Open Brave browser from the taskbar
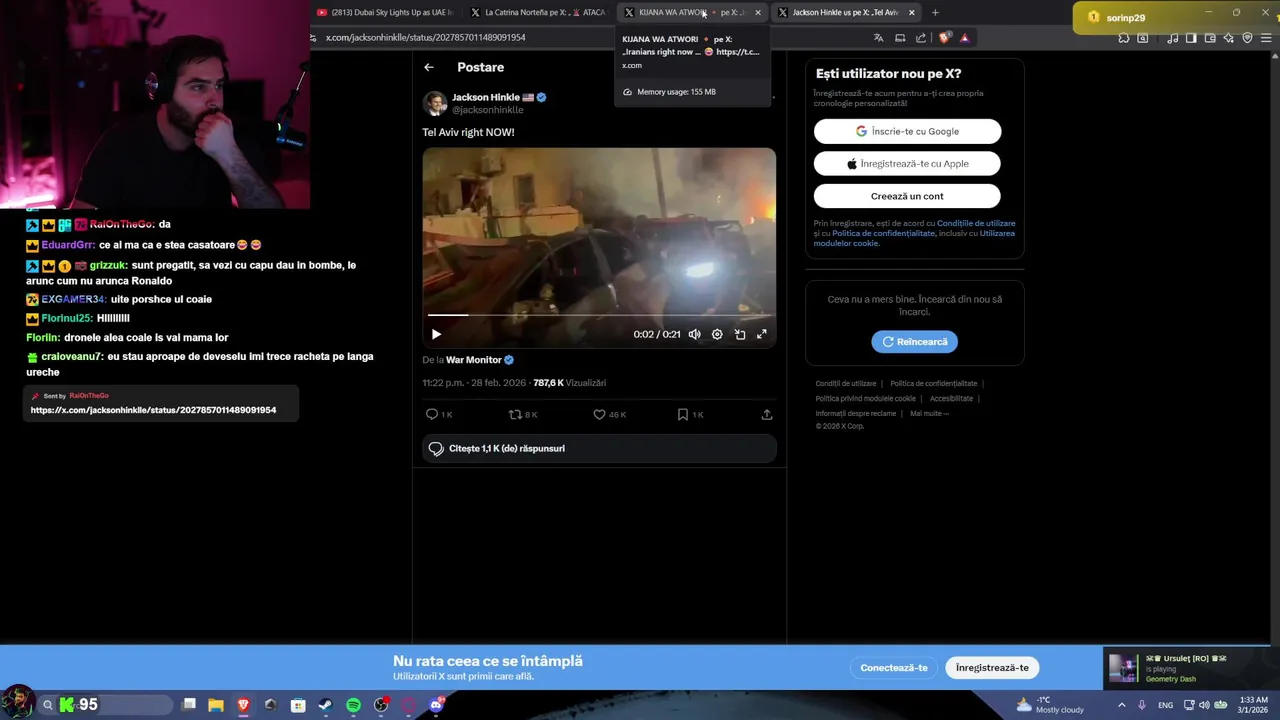Screen dimensions: 1280x720 (243, 705)
